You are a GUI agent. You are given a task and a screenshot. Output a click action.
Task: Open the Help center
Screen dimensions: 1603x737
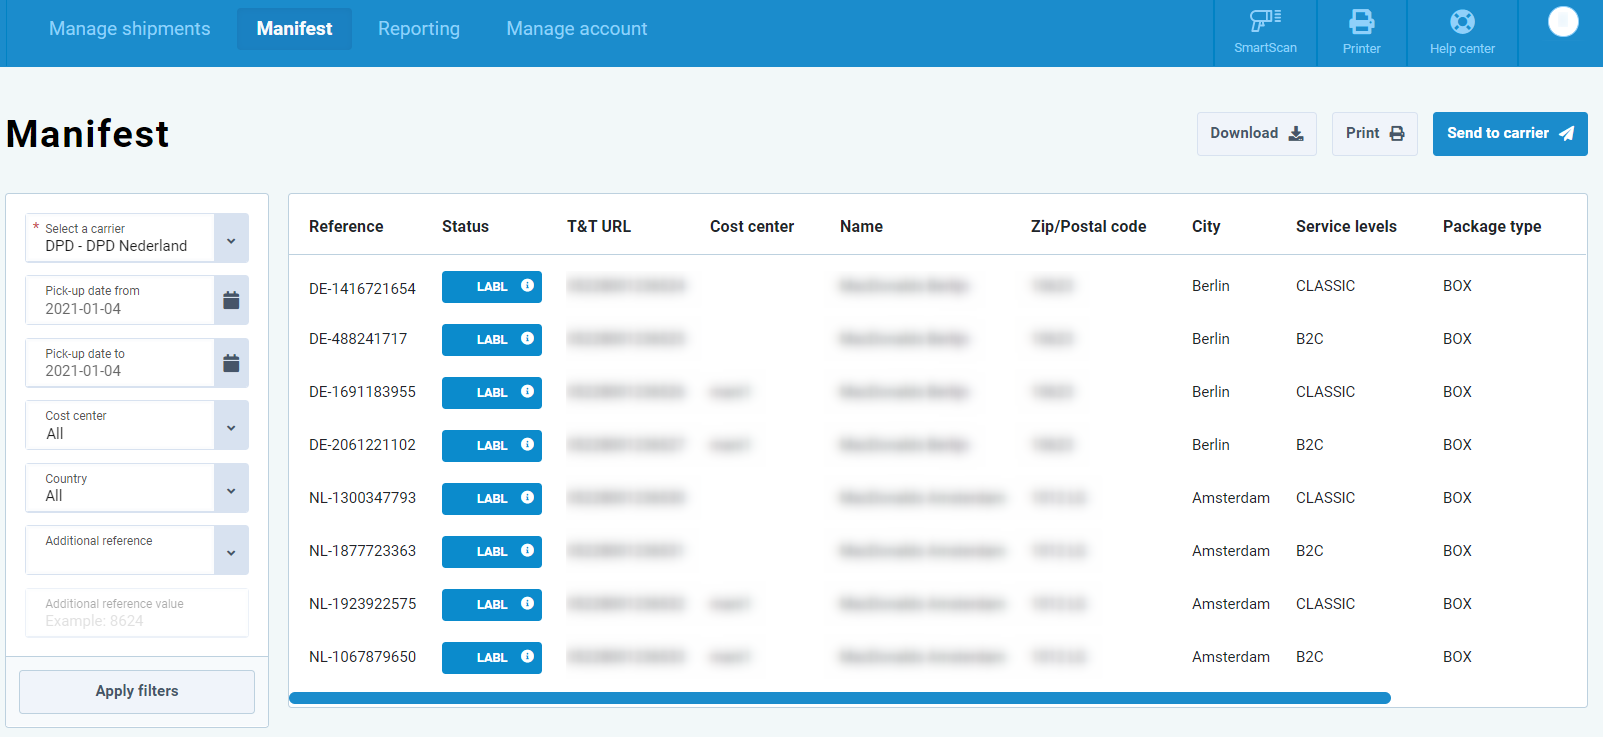1461,32
